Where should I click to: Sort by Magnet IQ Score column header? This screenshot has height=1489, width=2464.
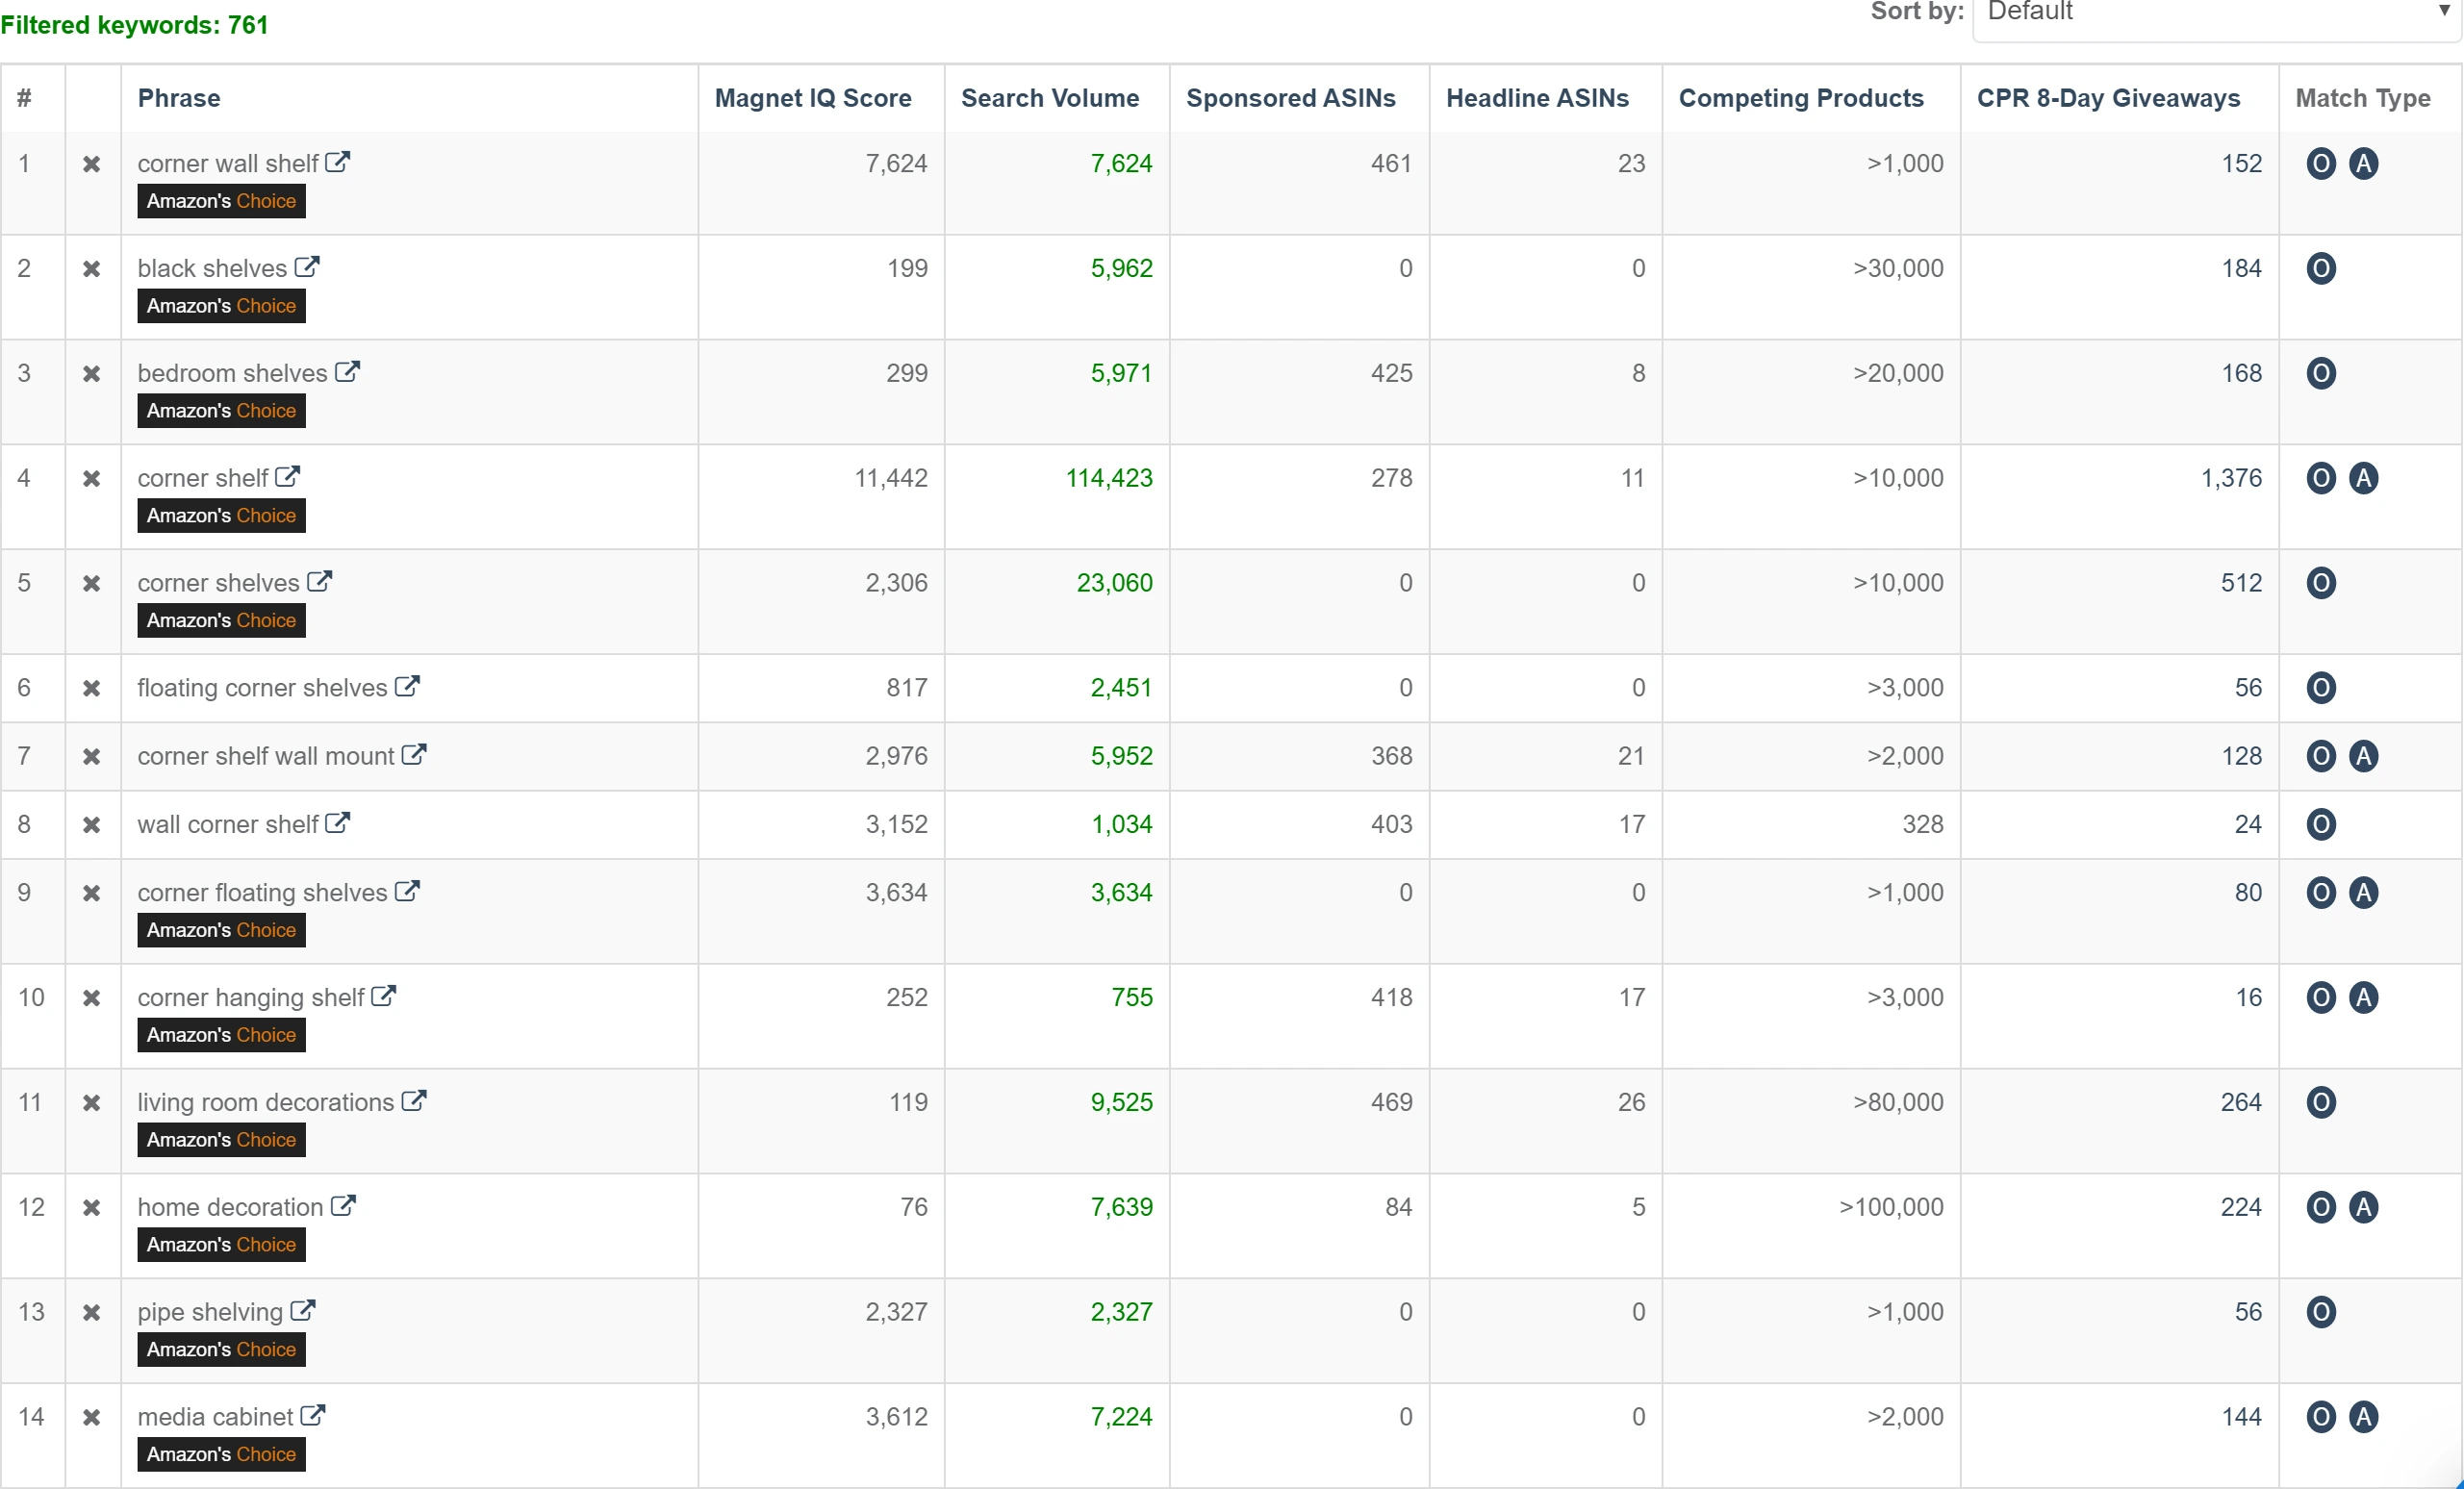(812, 98)
